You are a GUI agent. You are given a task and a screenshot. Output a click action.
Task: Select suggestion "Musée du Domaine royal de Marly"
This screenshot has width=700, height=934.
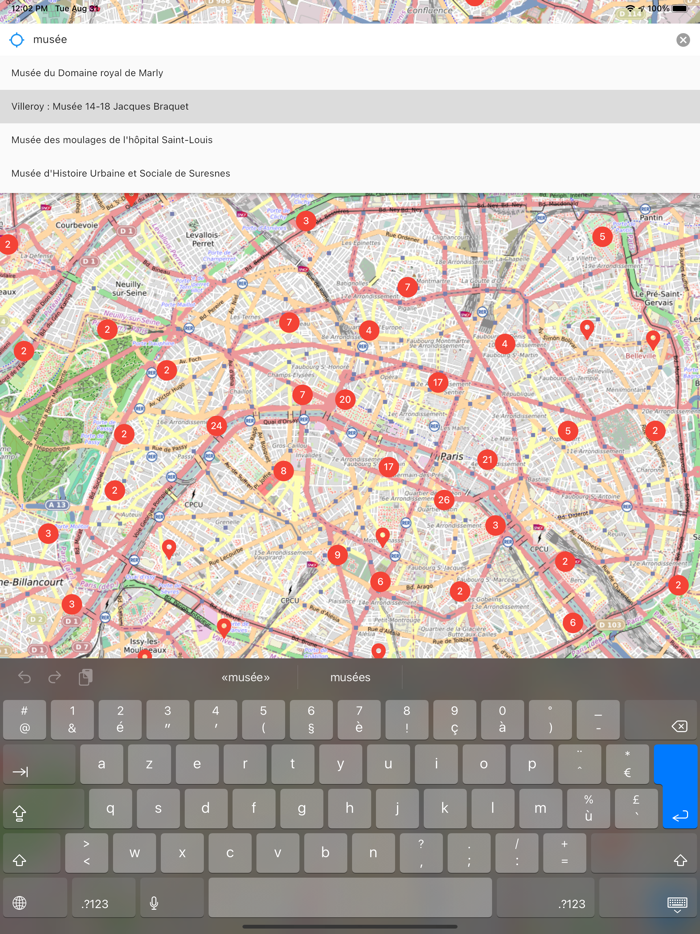(350, 73)
